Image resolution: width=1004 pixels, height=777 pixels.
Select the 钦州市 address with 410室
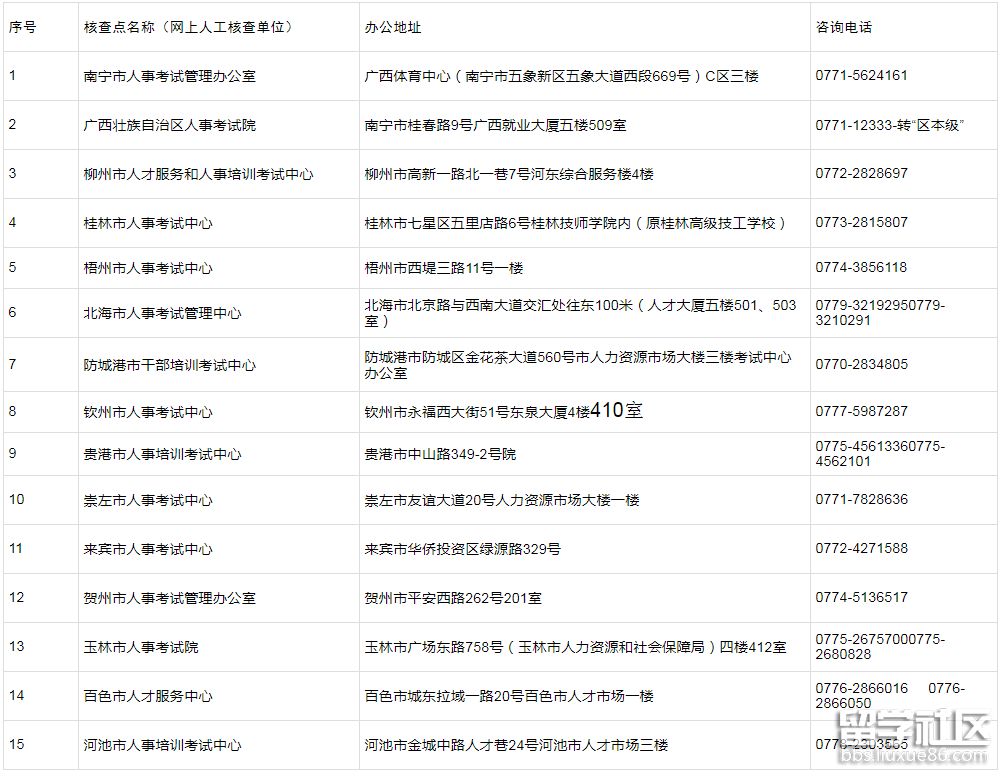coord(503,411)
